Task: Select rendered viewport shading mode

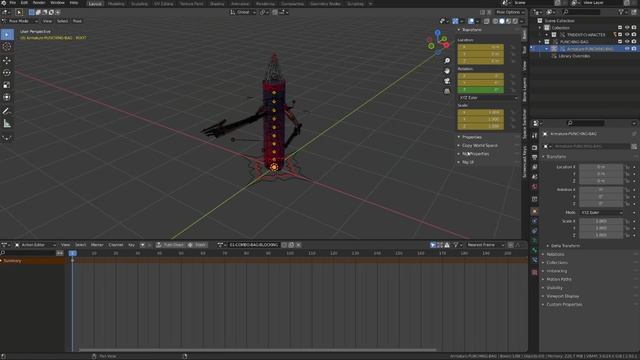Action: pyautogui.click(x=515, y=21)
